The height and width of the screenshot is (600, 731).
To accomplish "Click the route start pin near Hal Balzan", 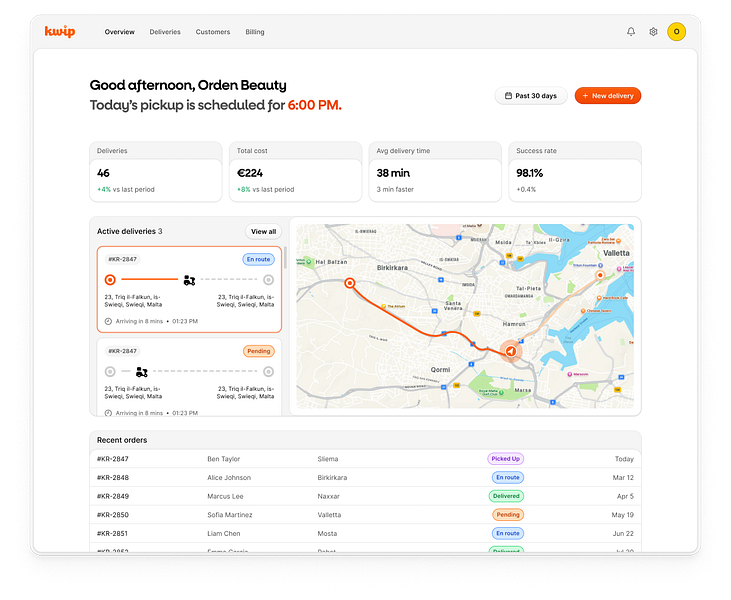I will 350,283.
